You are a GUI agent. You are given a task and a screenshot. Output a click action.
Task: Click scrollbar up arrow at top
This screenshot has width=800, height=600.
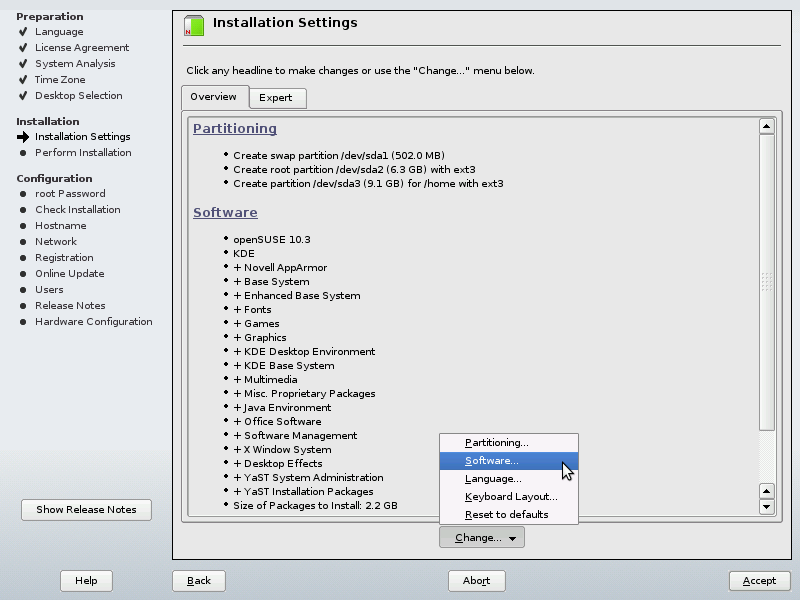click(767, 126)
